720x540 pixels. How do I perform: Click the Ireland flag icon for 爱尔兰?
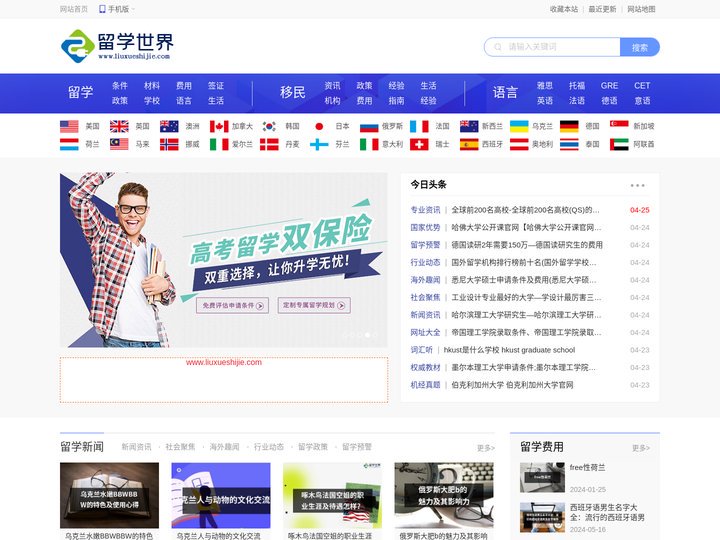(219, 144)
